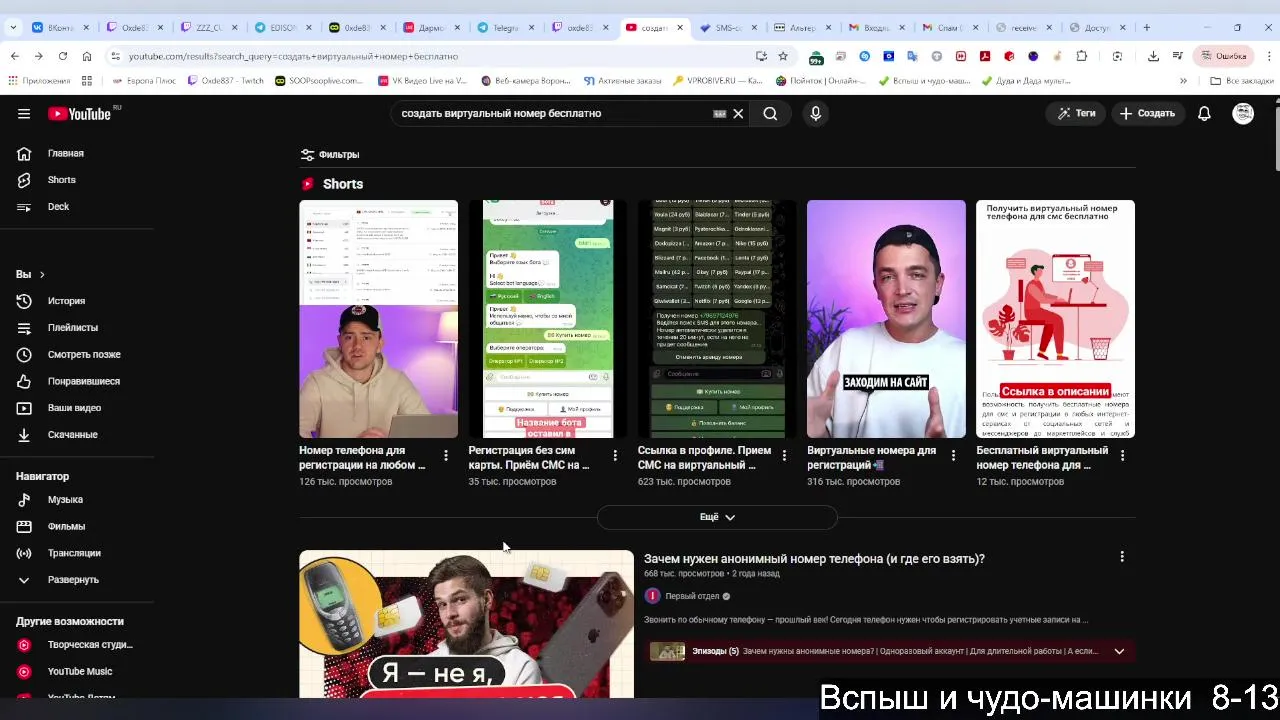The width and height of the screenshot is (1280, 720).
Task: Open Плейлисты in the sidebar
Action: pyautogui.click(x=77, y=328)
